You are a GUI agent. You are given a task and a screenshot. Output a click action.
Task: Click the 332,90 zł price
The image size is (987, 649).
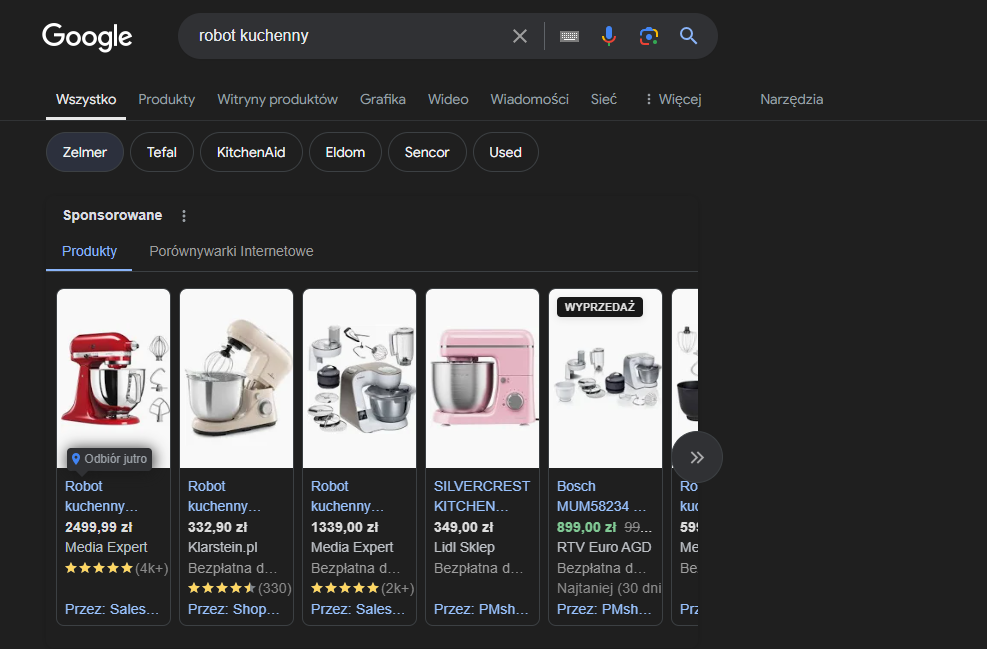coord(218,527)
